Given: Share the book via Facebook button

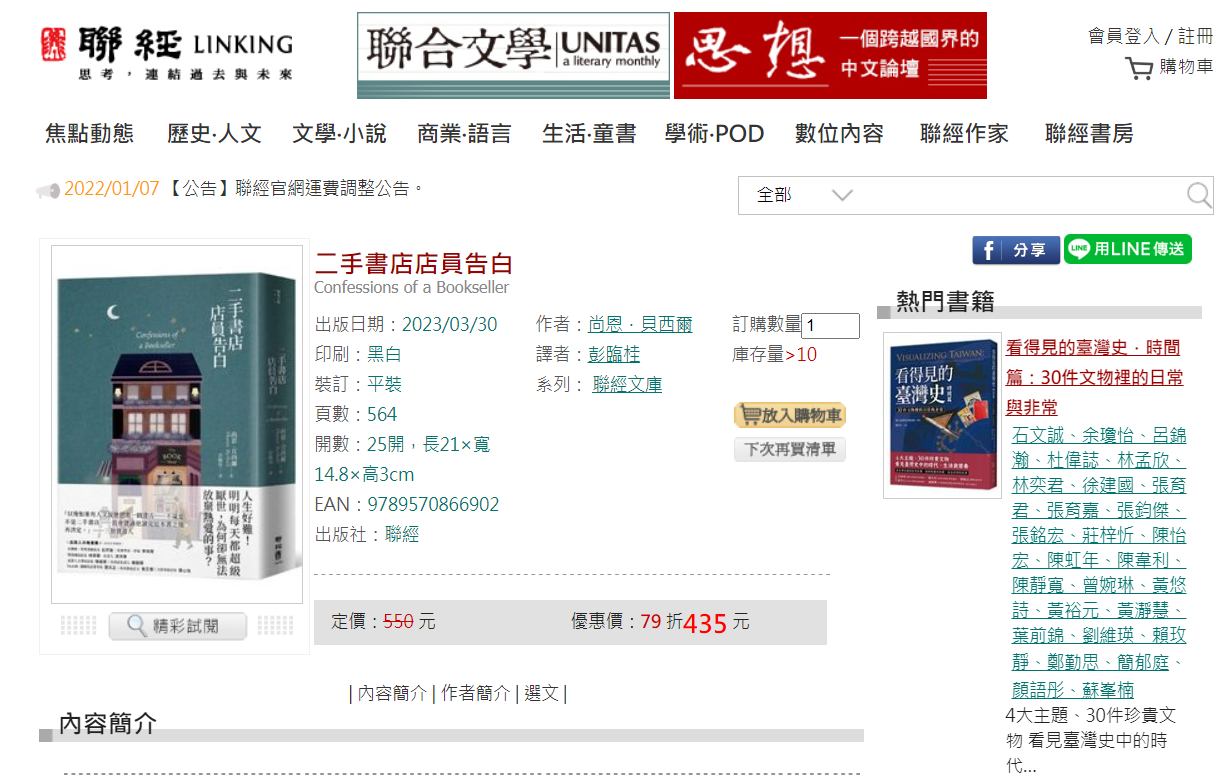Looking at the screenshot, I should 1016,250.
